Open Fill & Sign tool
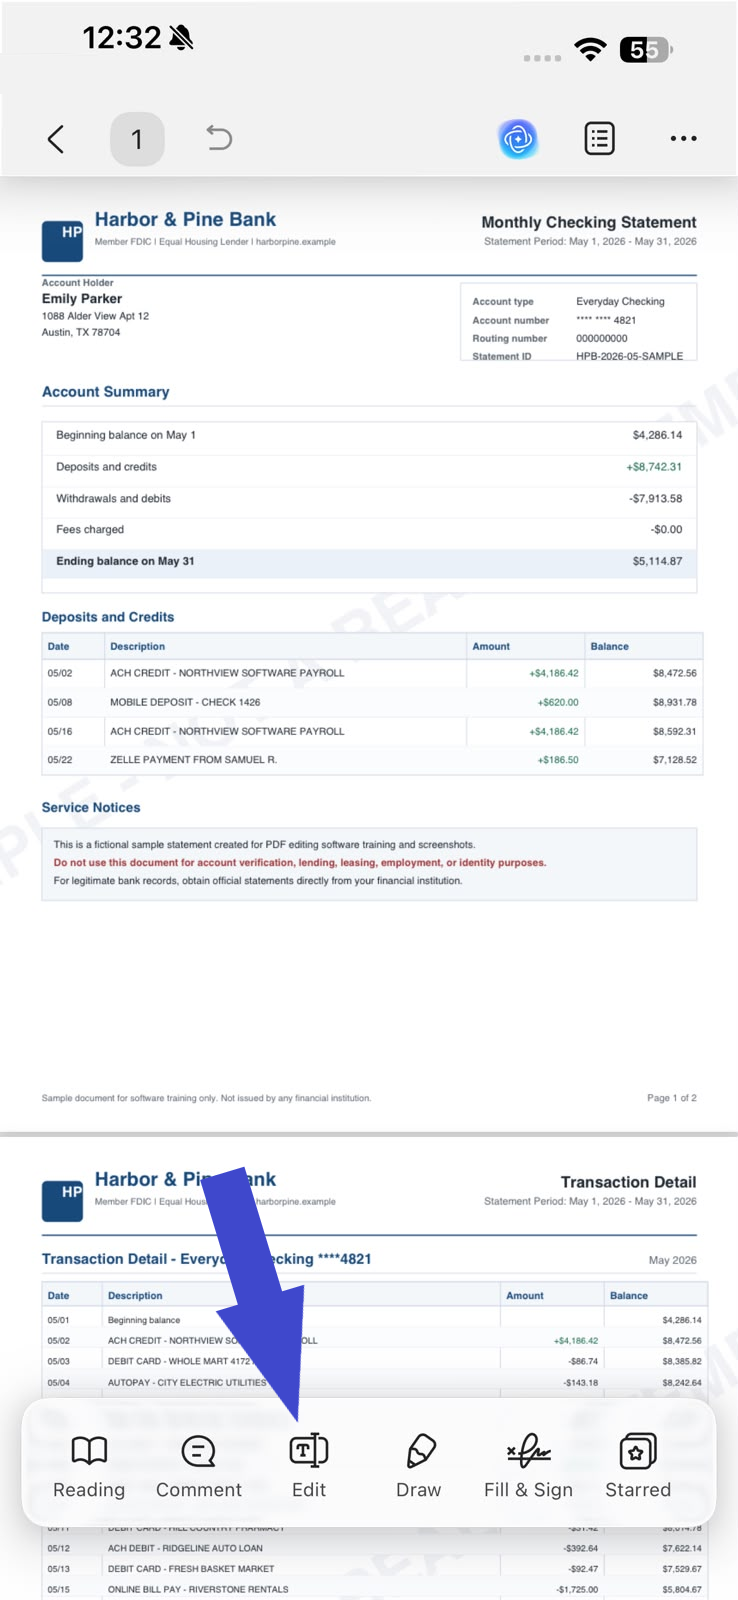The width and height of the screenshot is (738, 1600). pyautogui.click(x=528, y=1467)
